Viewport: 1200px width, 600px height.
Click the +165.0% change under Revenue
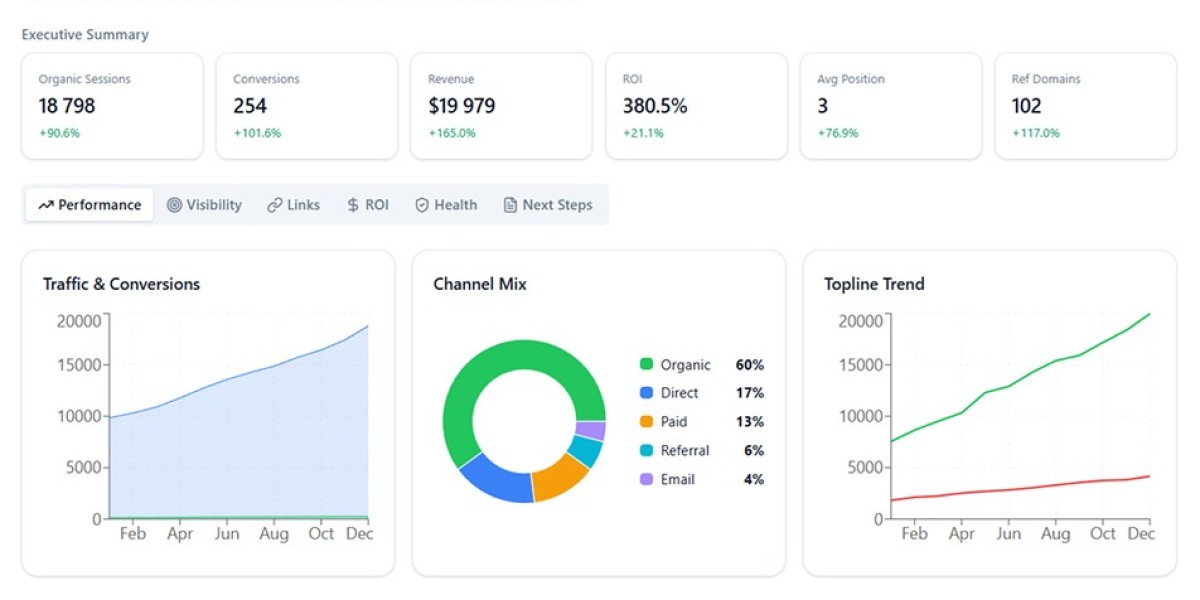(452, 133)
